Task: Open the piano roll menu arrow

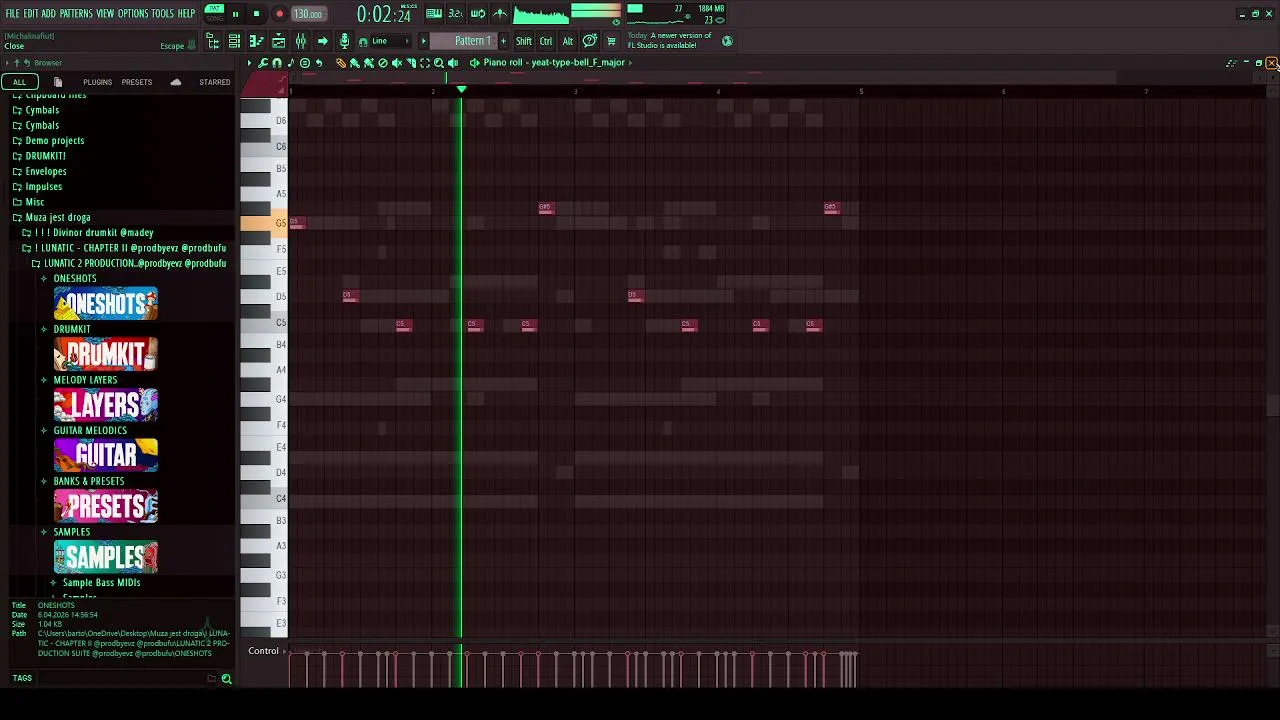Action: coord(250,63)
